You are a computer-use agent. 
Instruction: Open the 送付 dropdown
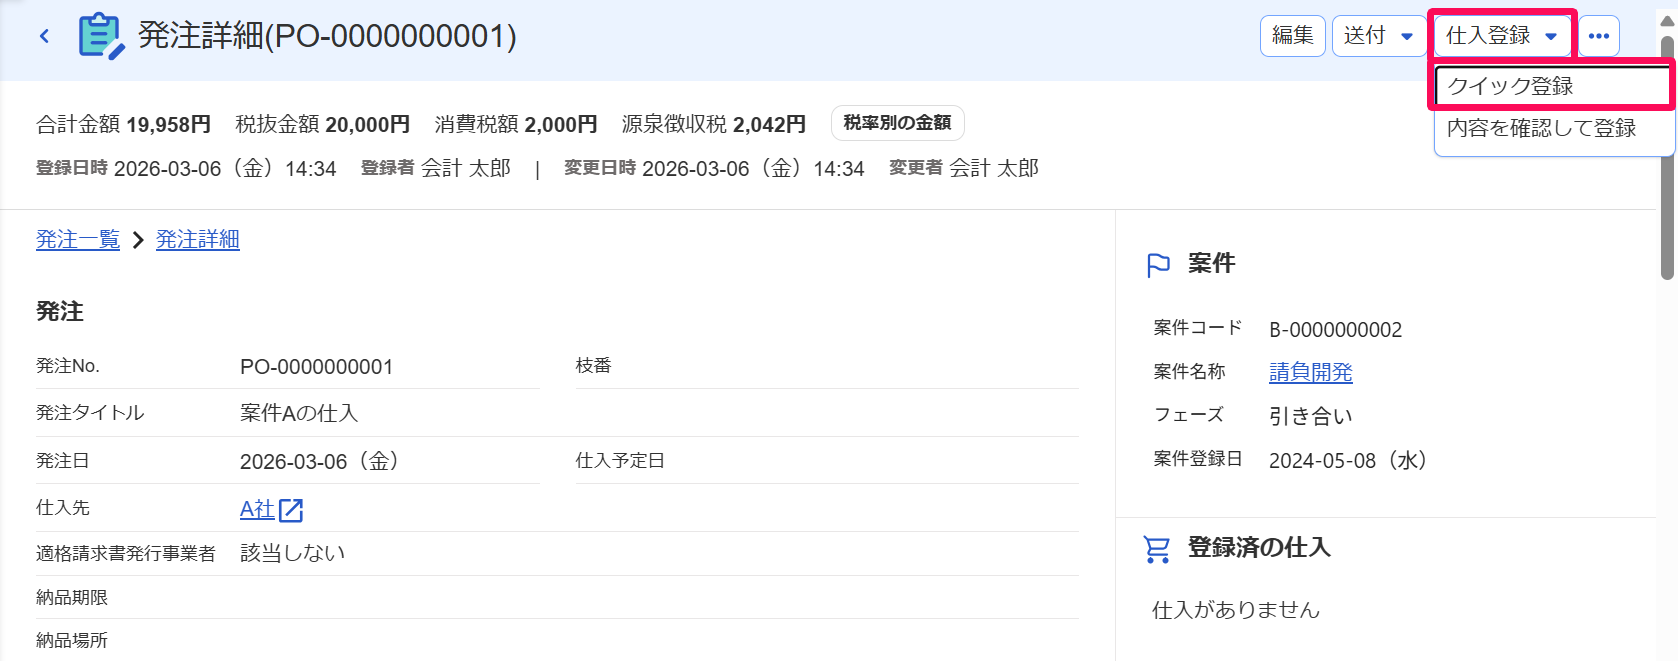[x=1379, y=36]
